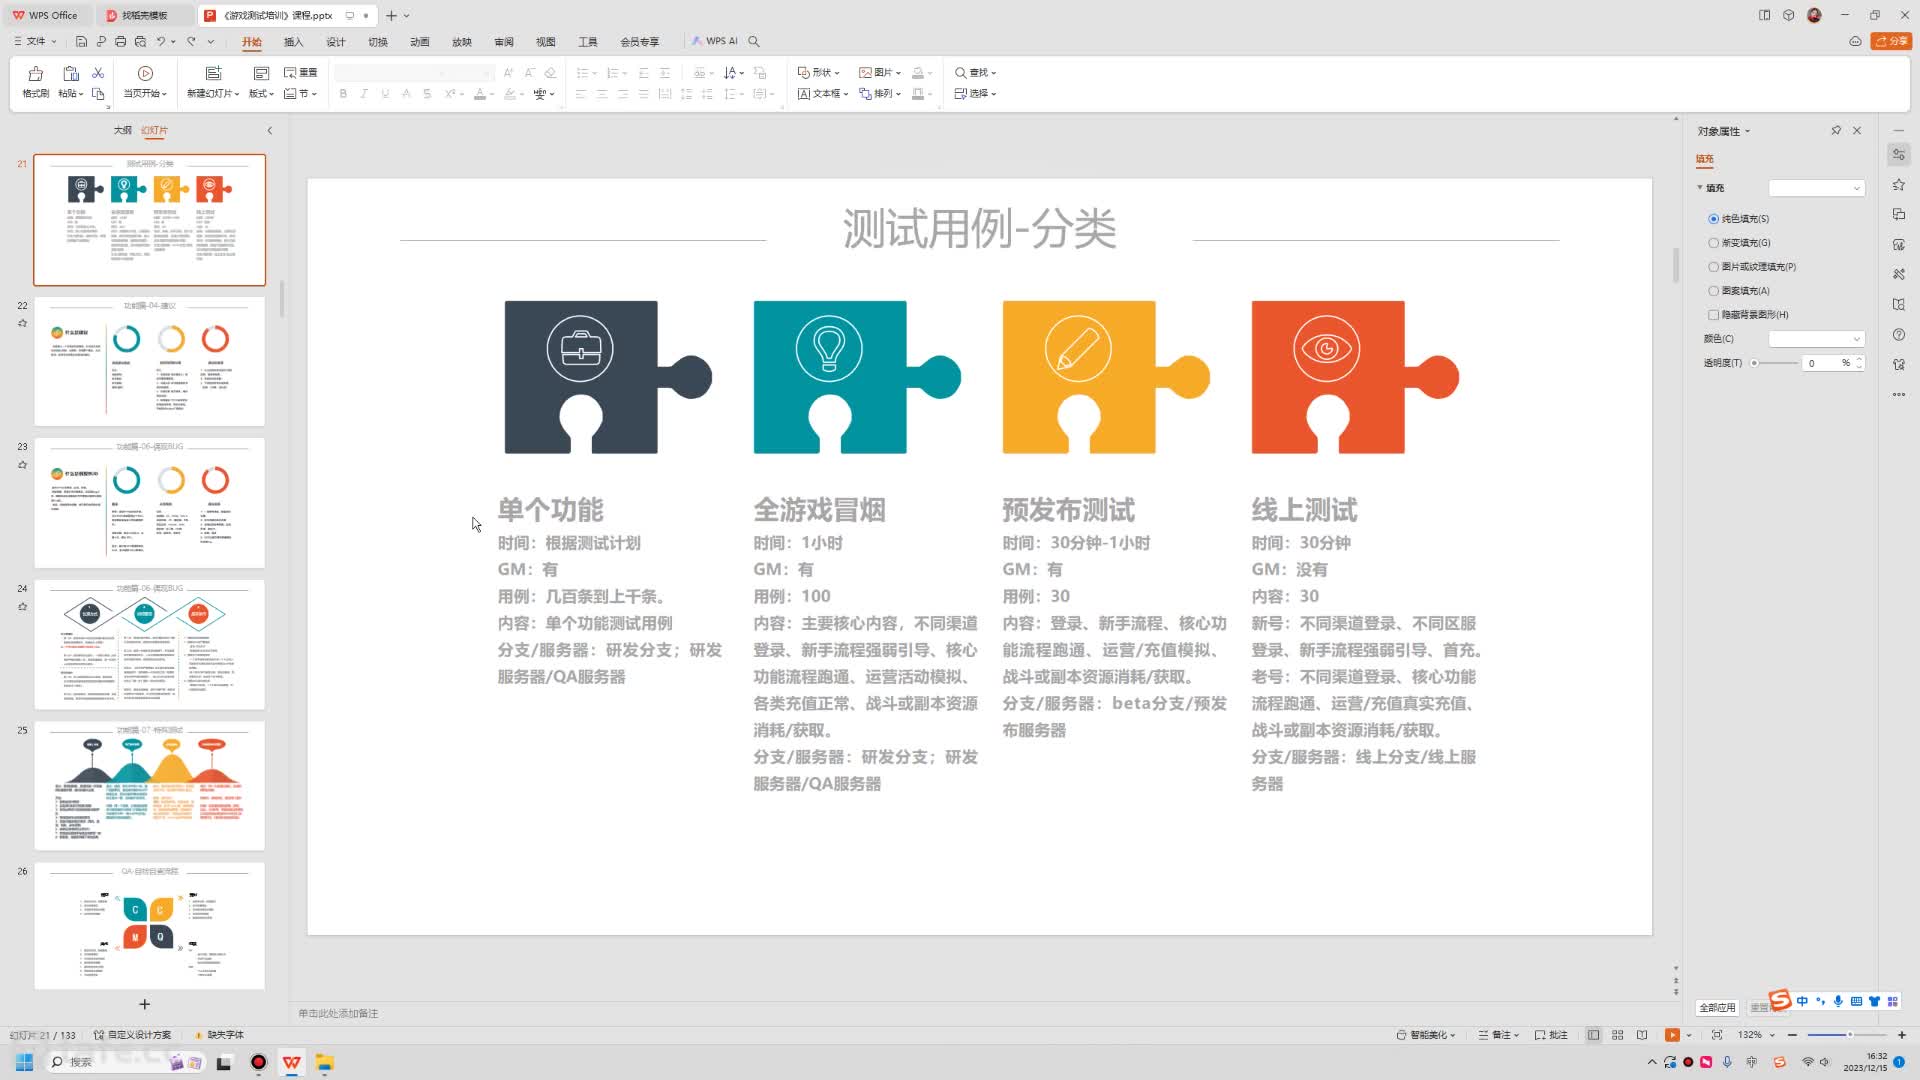Close the Object Properties (对象属性) panel

tap(1857, 131)
